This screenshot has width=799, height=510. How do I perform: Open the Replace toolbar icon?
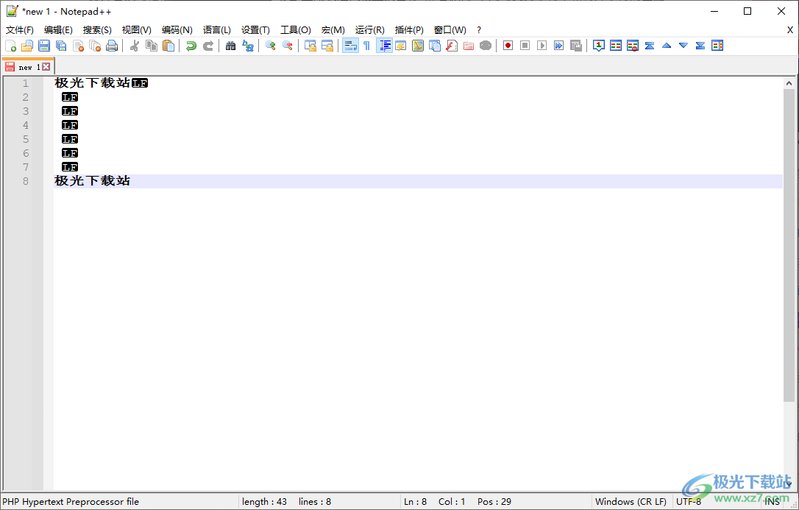point(248,46)
